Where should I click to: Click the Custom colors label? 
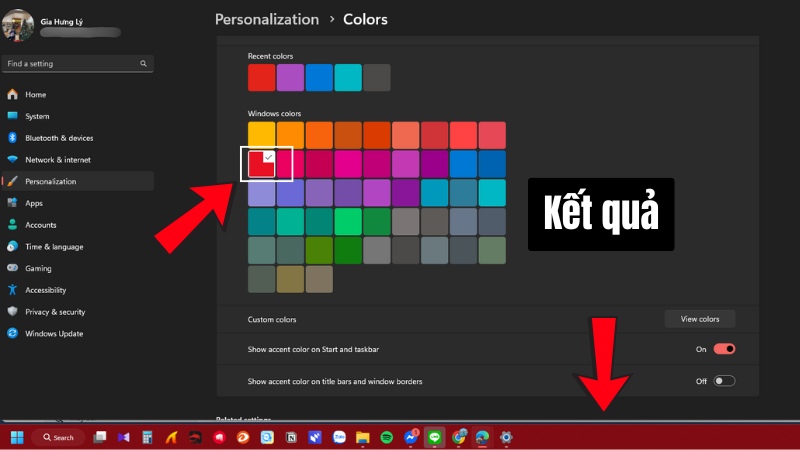272,319
